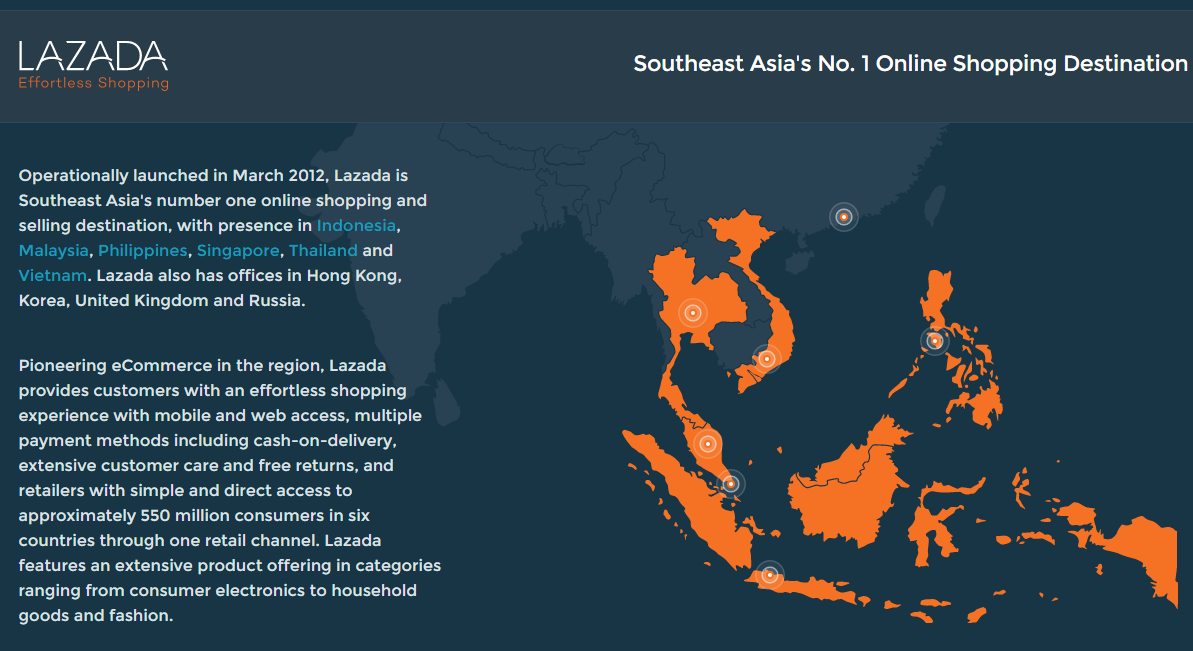1193x651 pixels.
Task: Open the Indonesia link
Action: coord(356,226)
